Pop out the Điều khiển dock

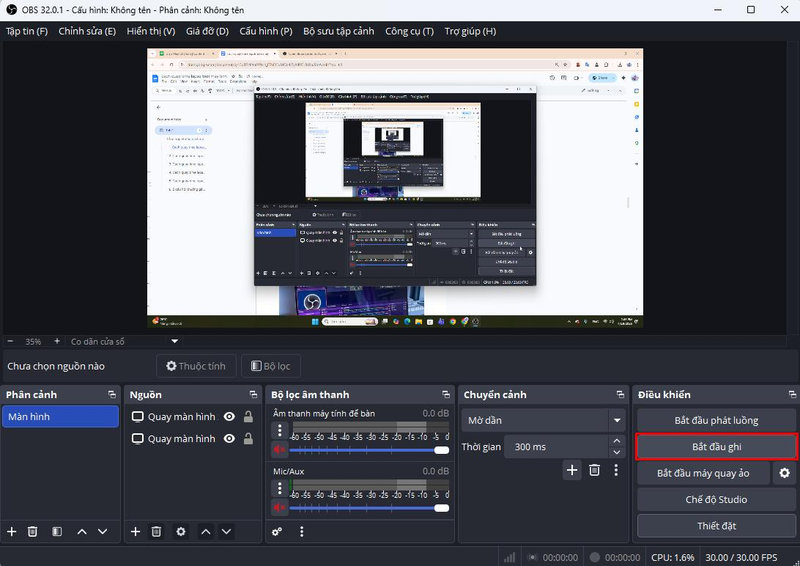(x=792, y=395)
